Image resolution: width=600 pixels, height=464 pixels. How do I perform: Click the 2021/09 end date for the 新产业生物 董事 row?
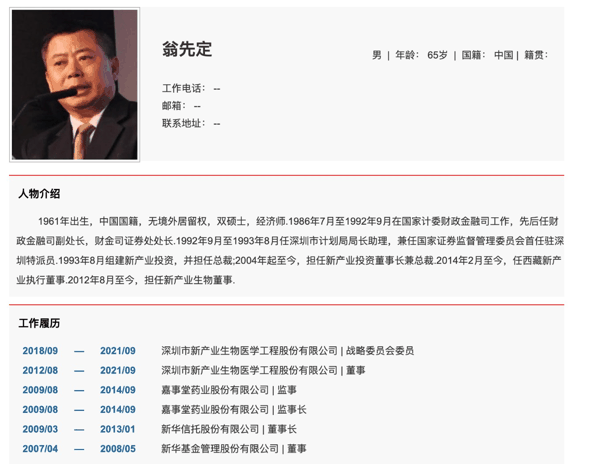[x=118, y=370]
